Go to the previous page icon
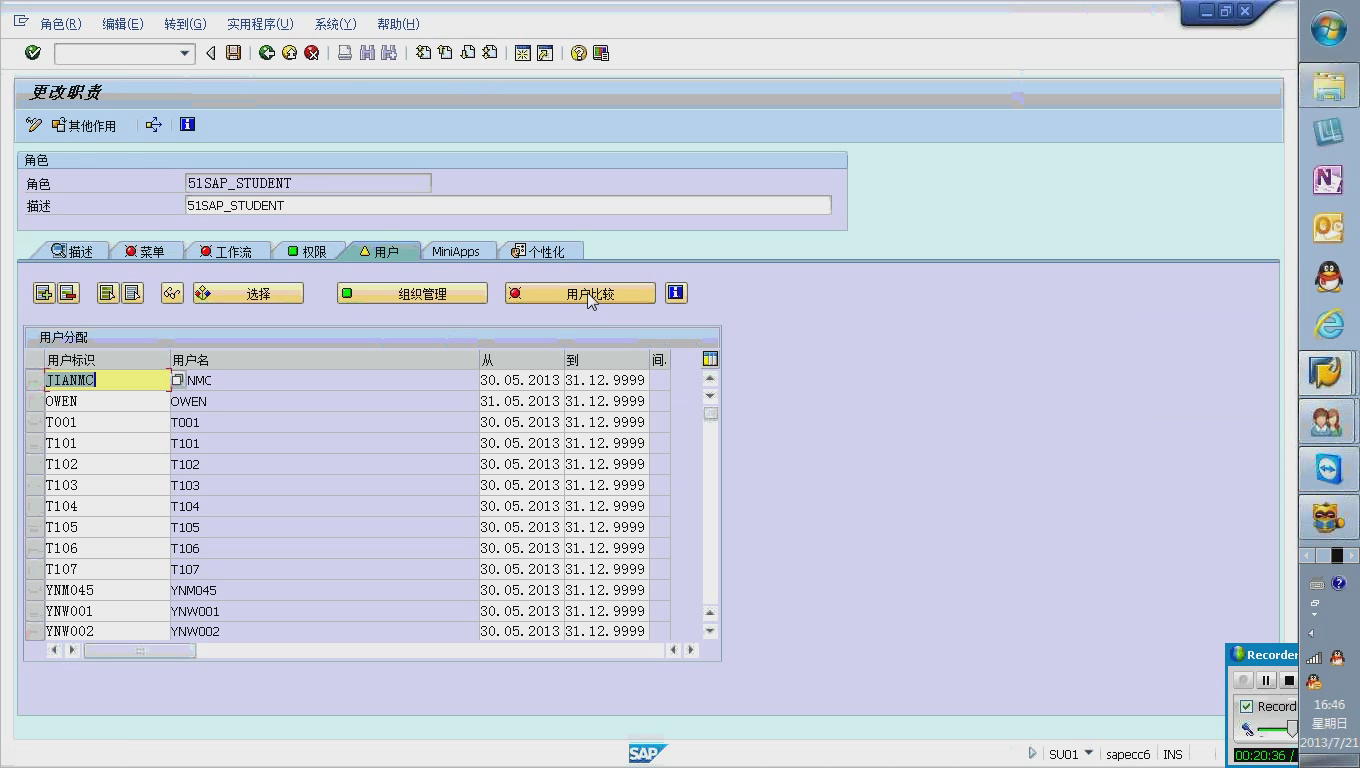The image size is (1360, 768). click(x=445, y=53)
